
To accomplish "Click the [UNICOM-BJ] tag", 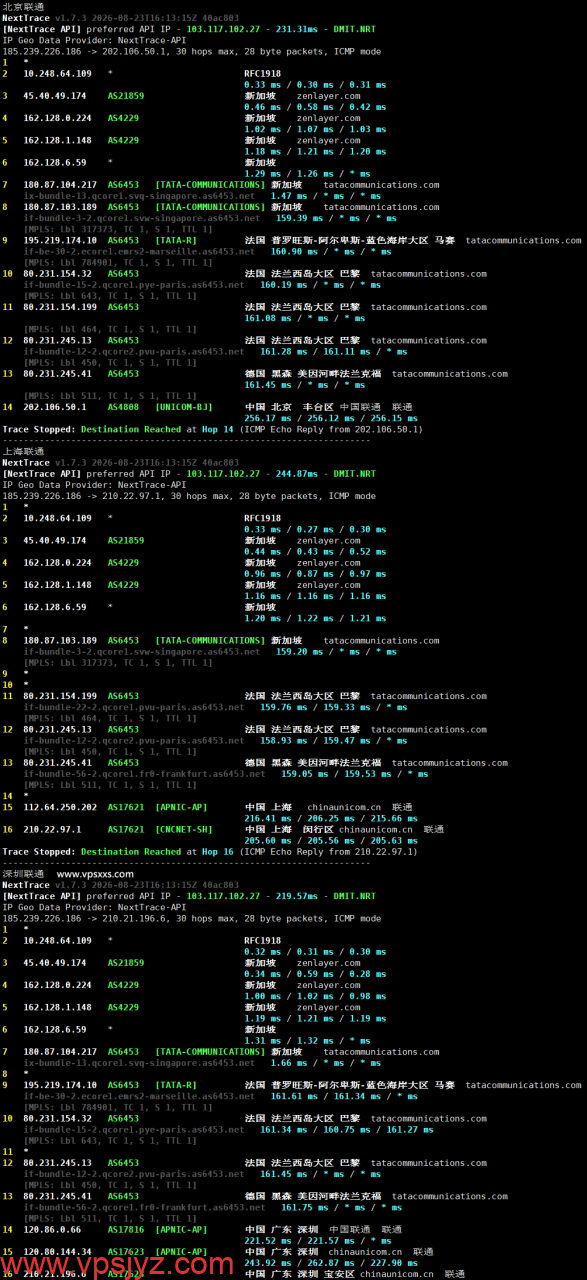I will [183, 407].
